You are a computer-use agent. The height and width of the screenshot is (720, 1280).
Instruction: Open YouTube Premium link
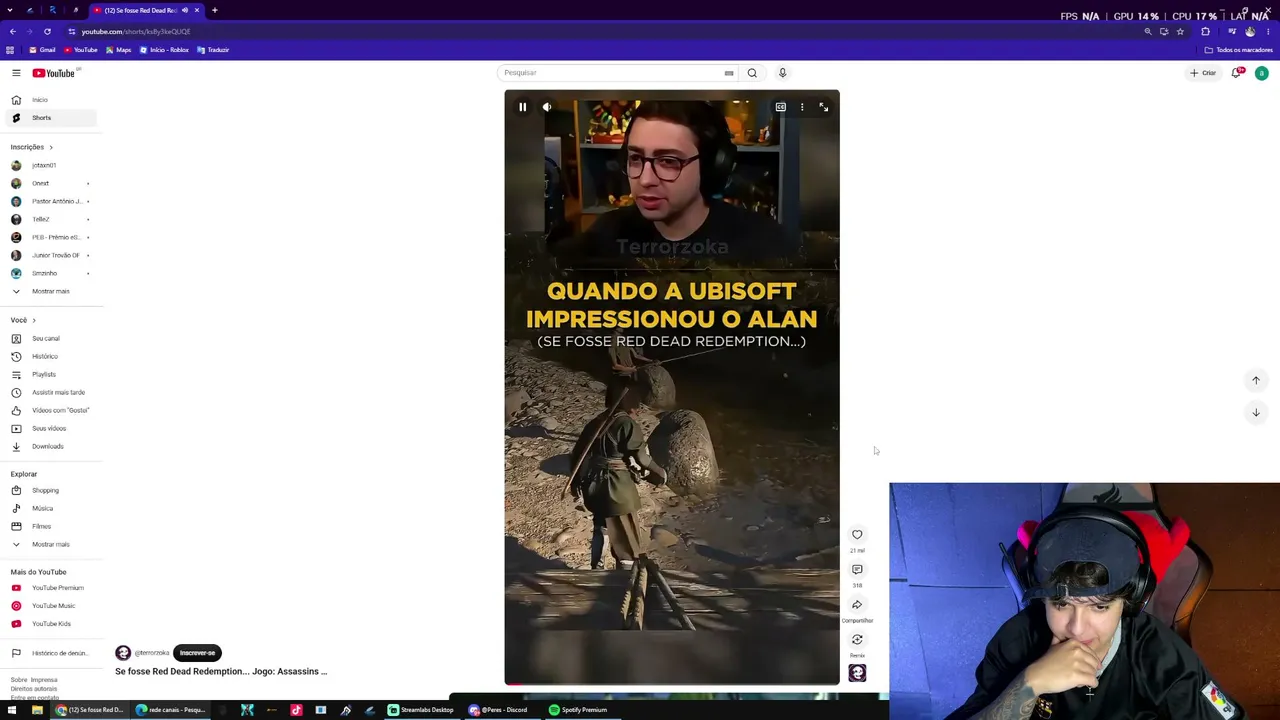pyautogui.click(x=50, y=588)
